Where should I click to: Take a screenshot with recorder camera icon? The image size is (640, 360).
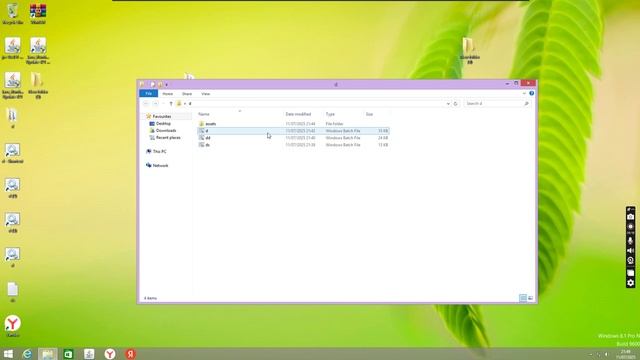tap(631, 217)
